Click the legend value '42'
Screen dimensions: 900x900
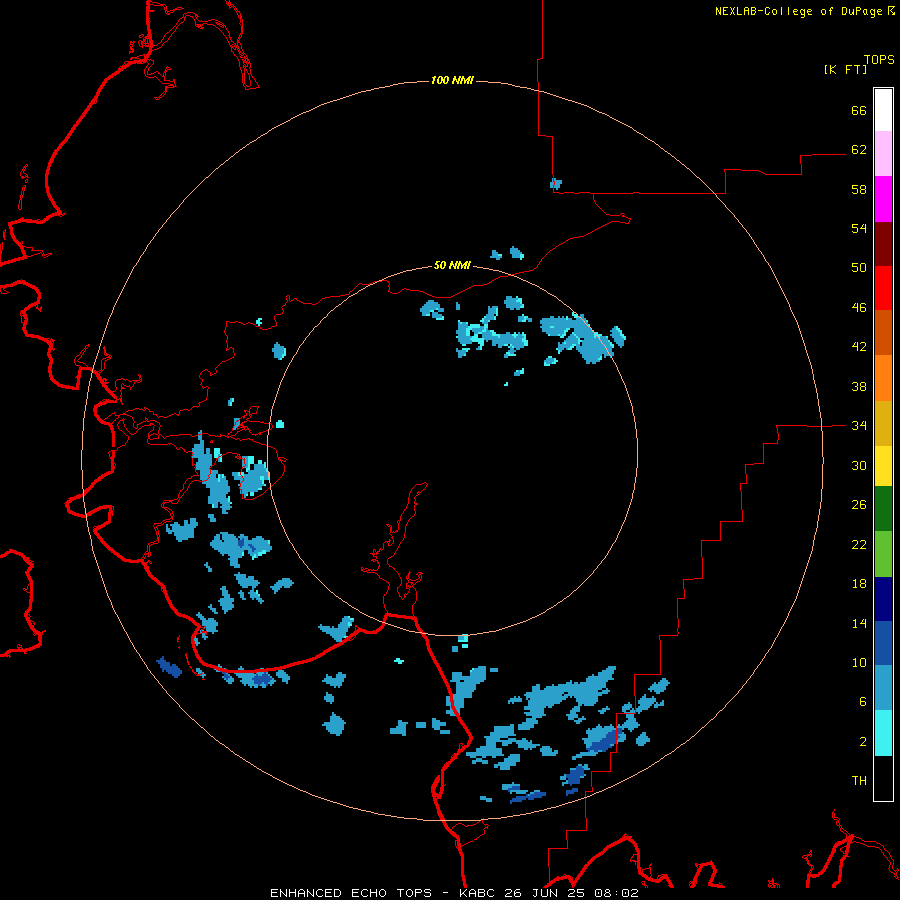(x=859, y=347)
